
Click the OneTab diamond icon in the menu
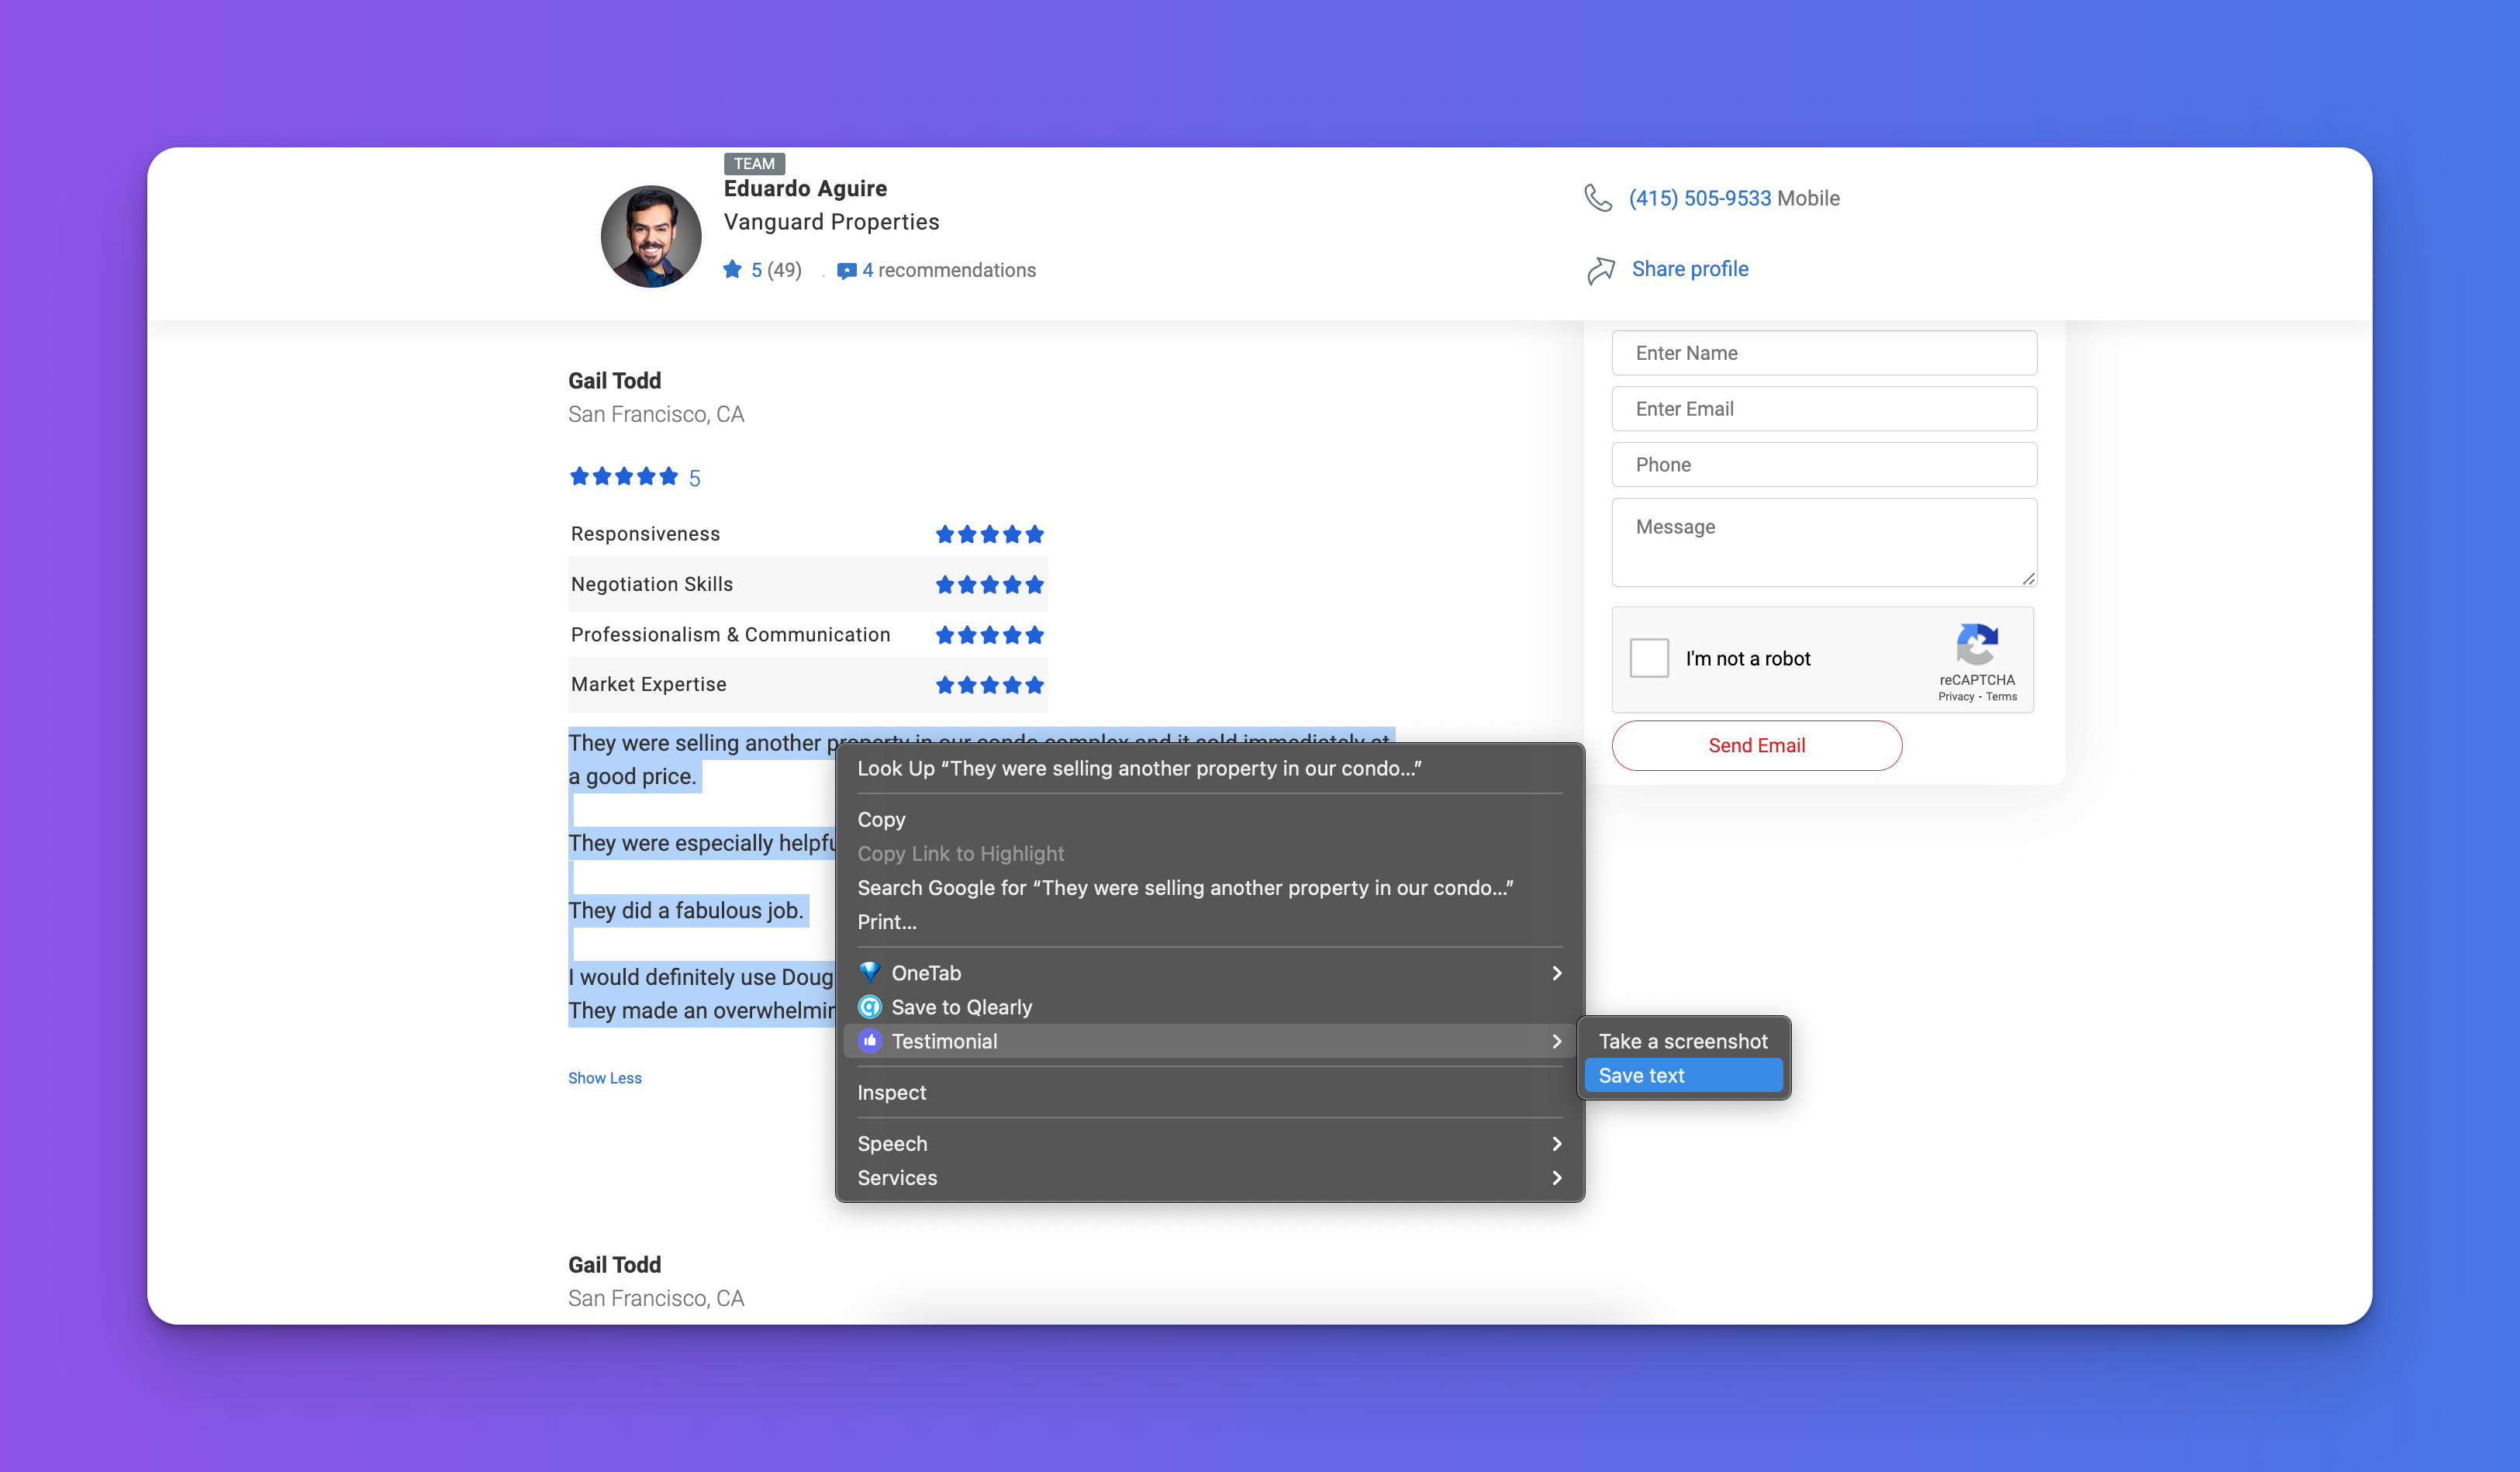(869, 972)
